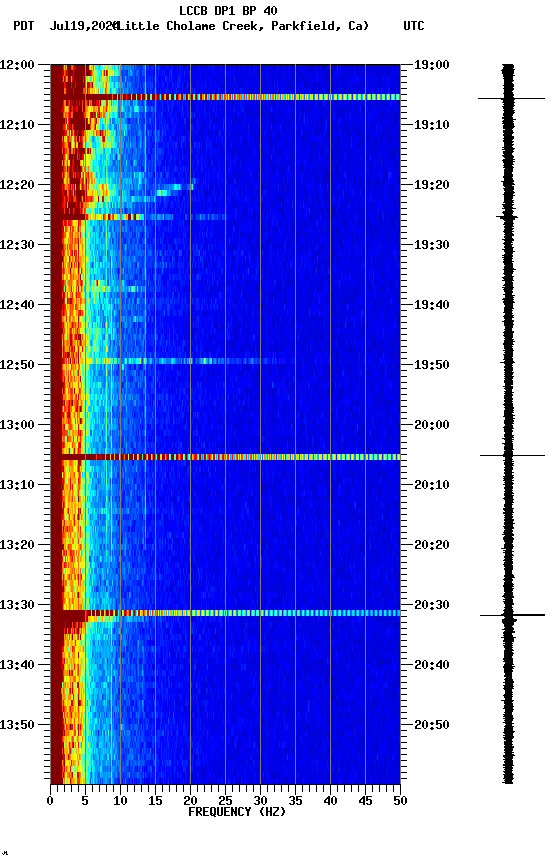Image resolution: width=552 pixels, height=864 pixels.
Task: Click 'Parkfield, Ca)' in the header
Action: 320,26
